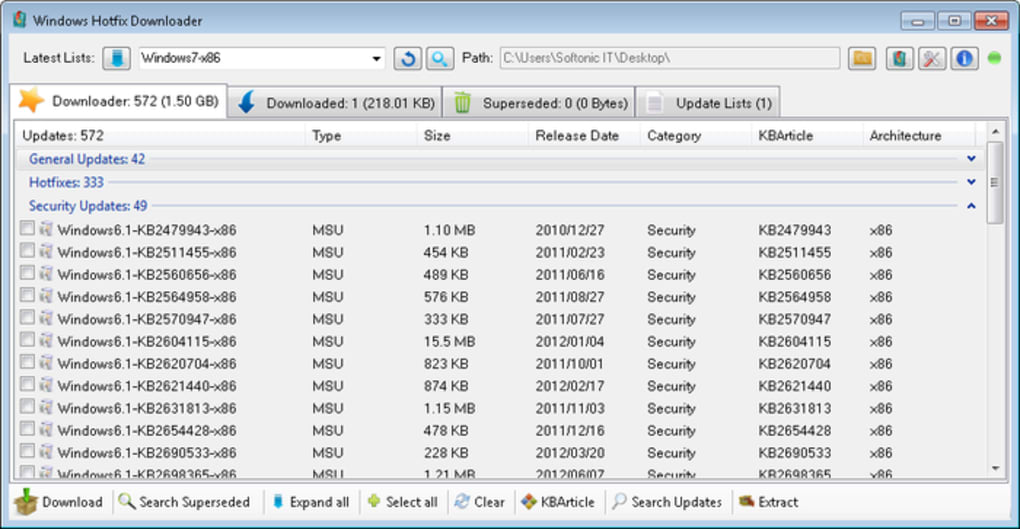The height and width of the screenshot is (529, 1020).
Task: Sort by the Size column header
Action: [472, 135]
